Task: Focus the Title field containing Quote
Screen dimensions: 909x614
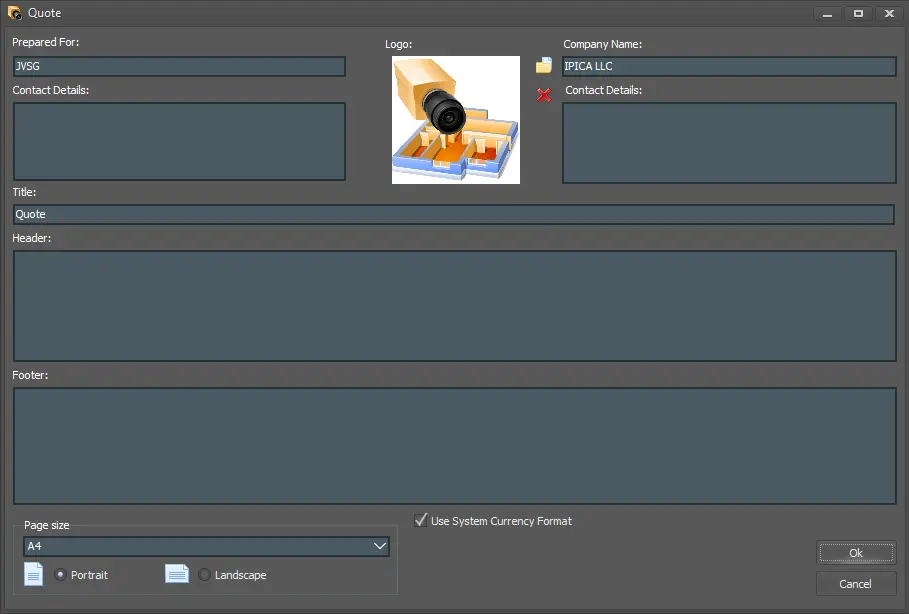Action: pyautogui.click(x=453, y=215)
